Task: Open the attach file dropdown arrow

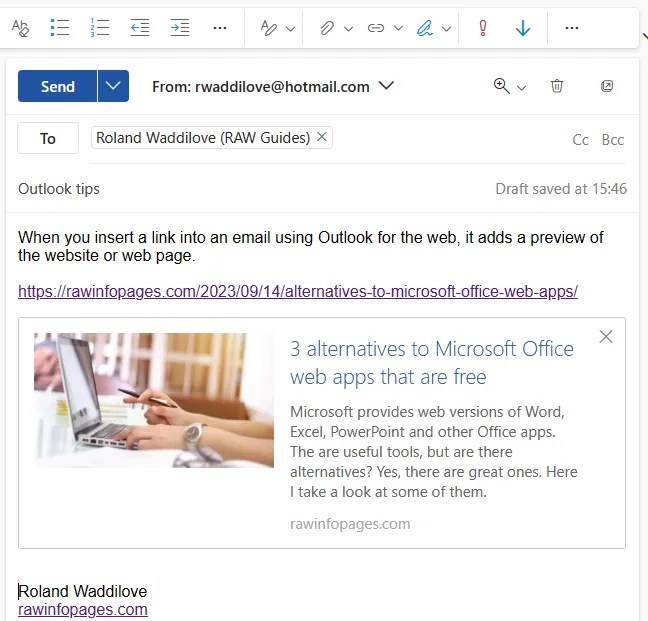Action: [348, 29]
